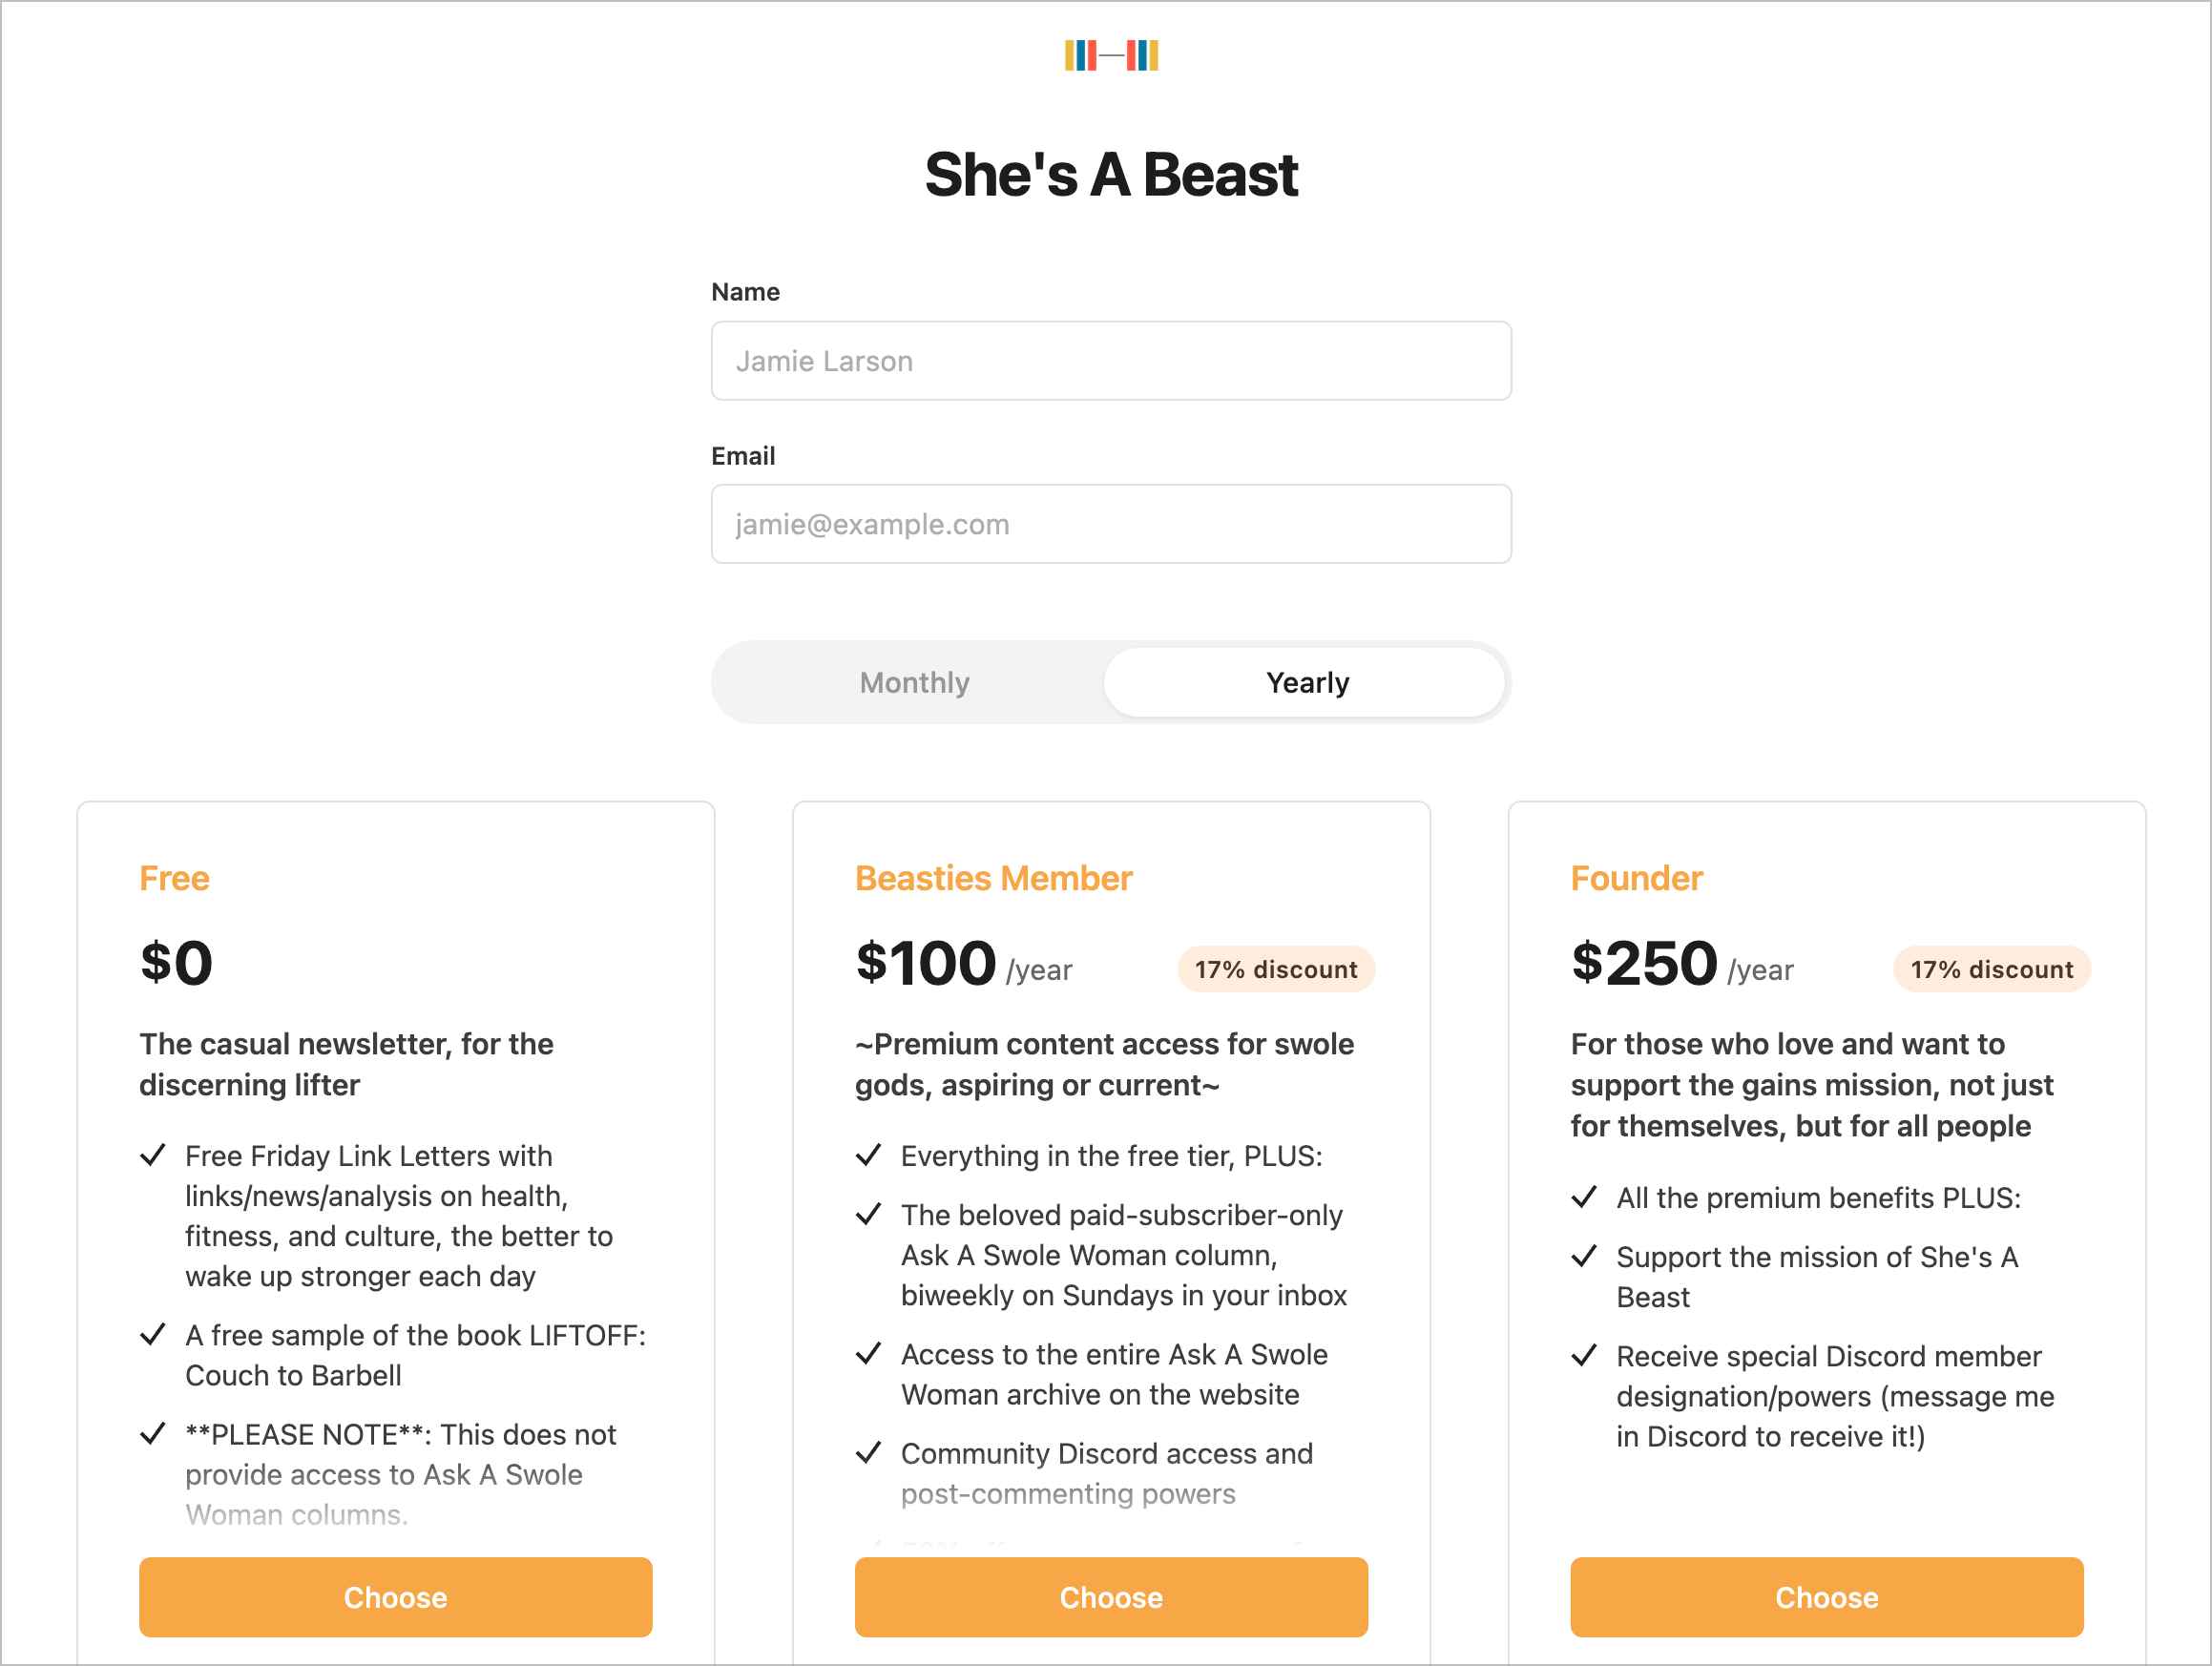
Task: Click checkmark beside Receive special Discord member
Action: pyautogui.click(x=1584, y=1356)
